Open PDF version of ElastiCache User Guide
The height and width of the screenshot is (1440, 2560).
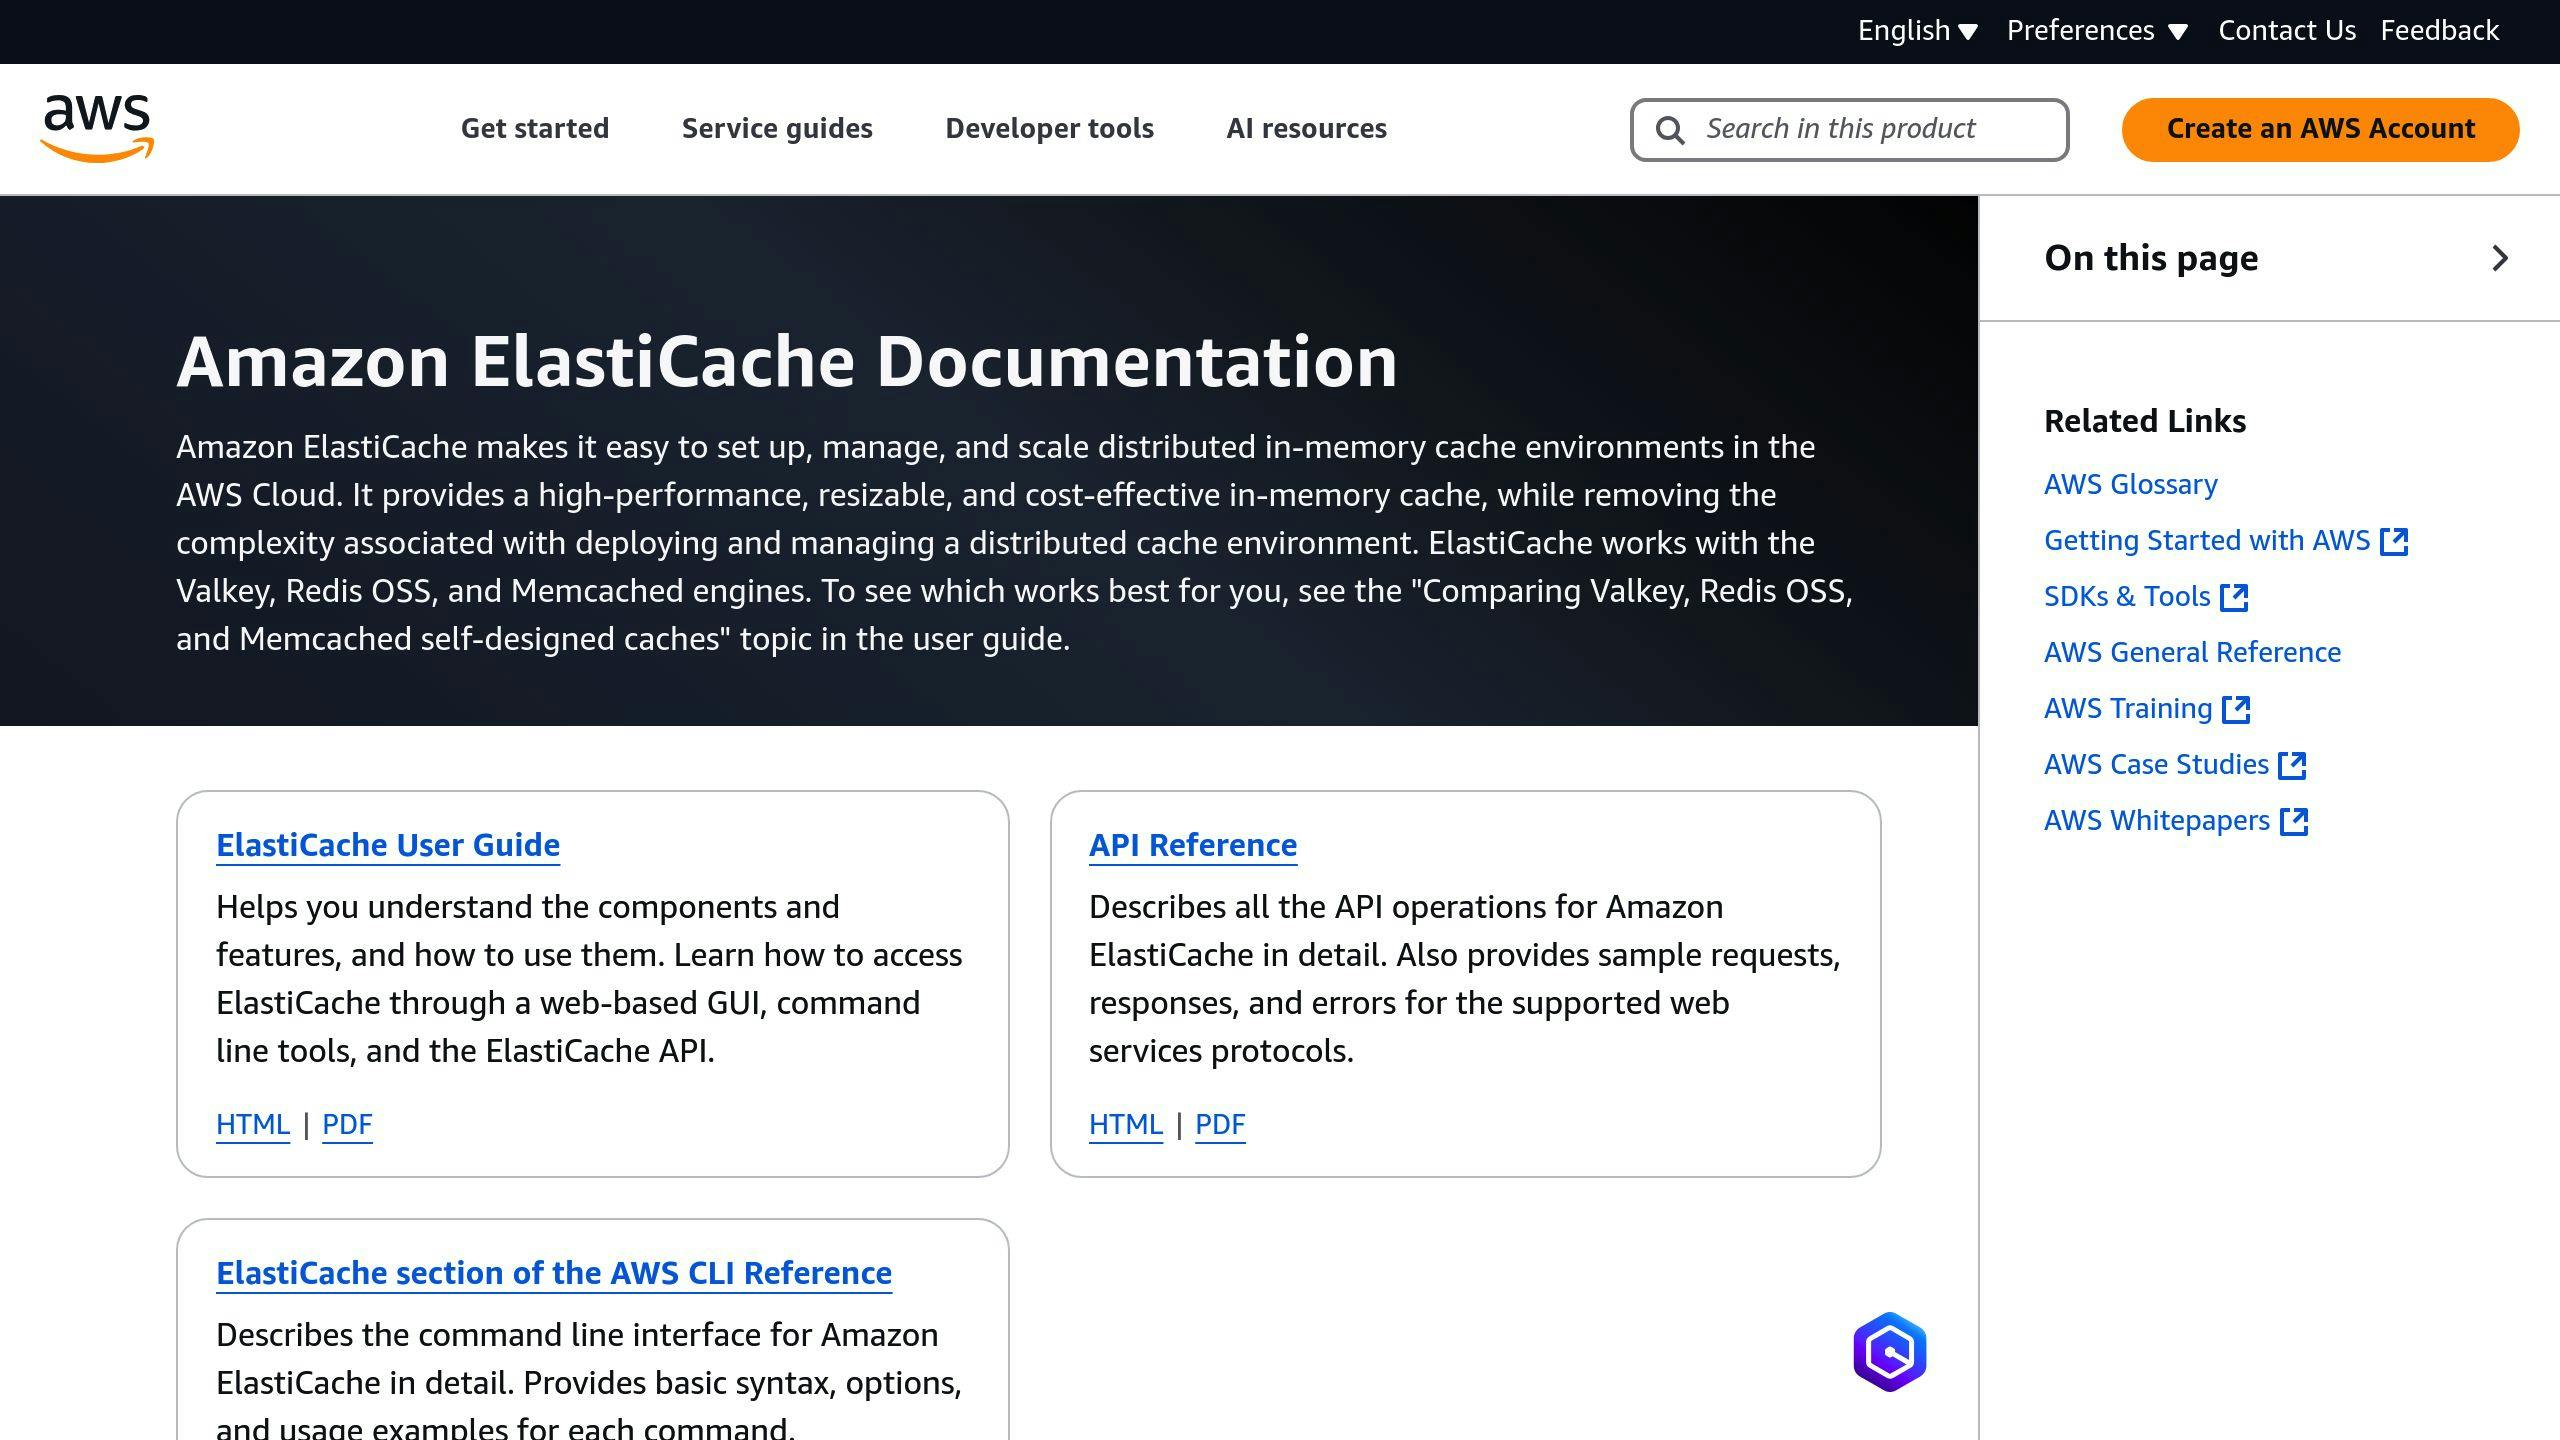pyautogui.click(x=347, y=1125)
